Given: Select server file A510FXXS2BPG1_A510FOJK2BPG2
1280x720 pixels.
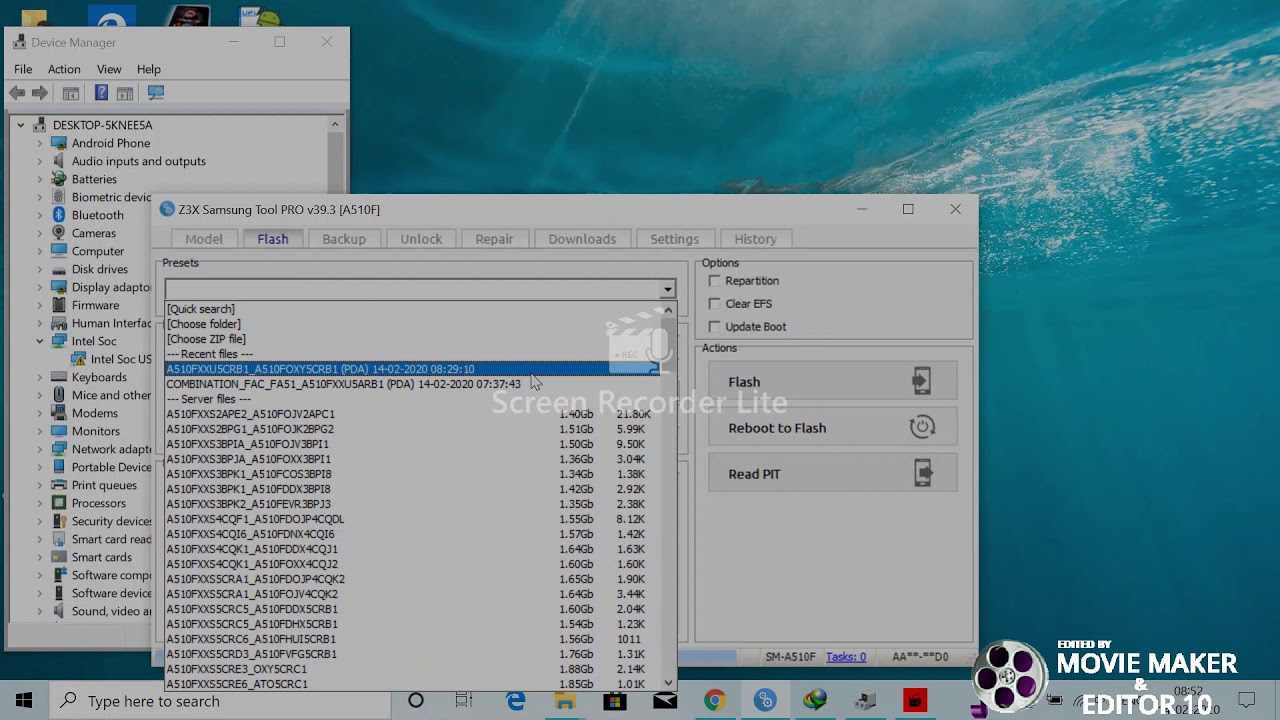Looking at the screenshot, I should (x=412, y=429).
